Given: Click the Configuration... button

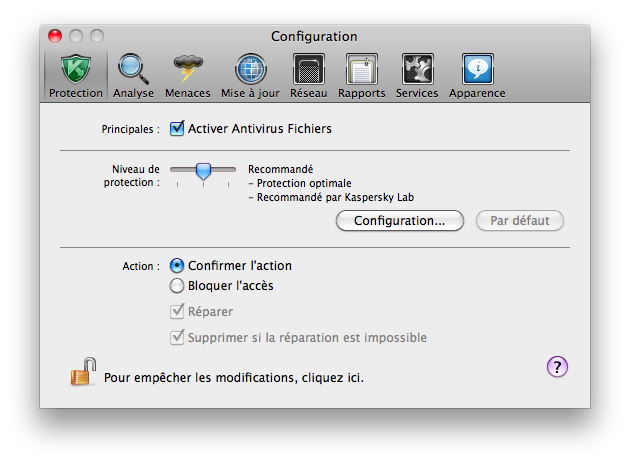Looking at the screenshot, I should click(x=399, y=220).
